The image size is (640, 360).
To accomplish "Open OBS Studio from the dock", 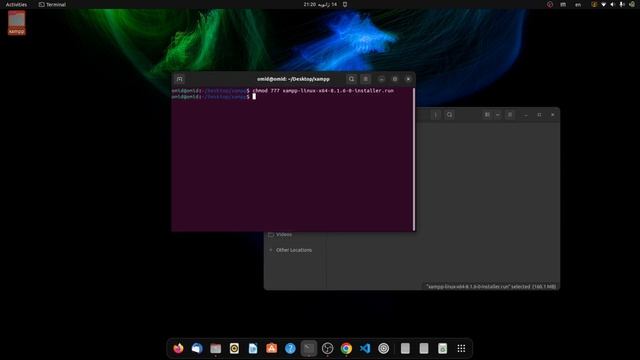I will click(327, 348).
